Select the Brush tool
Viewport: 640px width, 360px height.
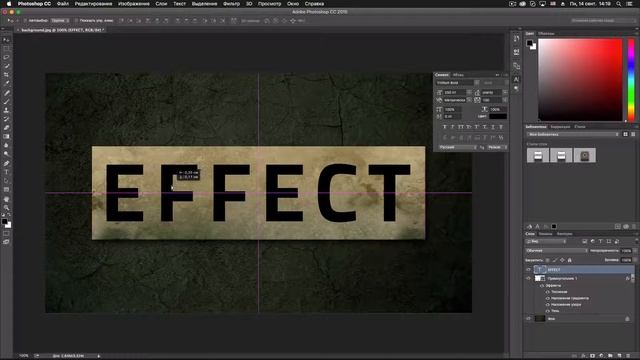[6, 101]
